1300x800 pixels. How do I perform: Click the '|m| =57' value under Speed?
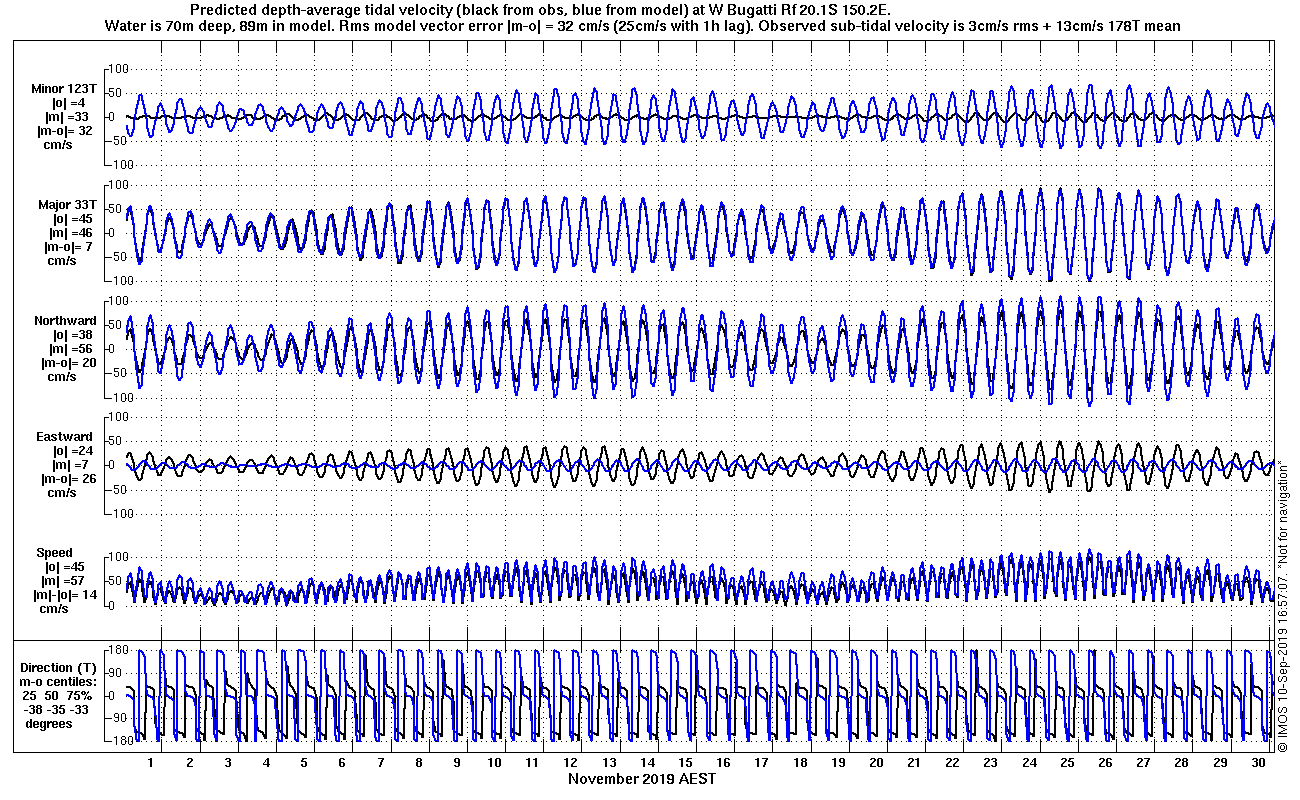tap(63, 581)
